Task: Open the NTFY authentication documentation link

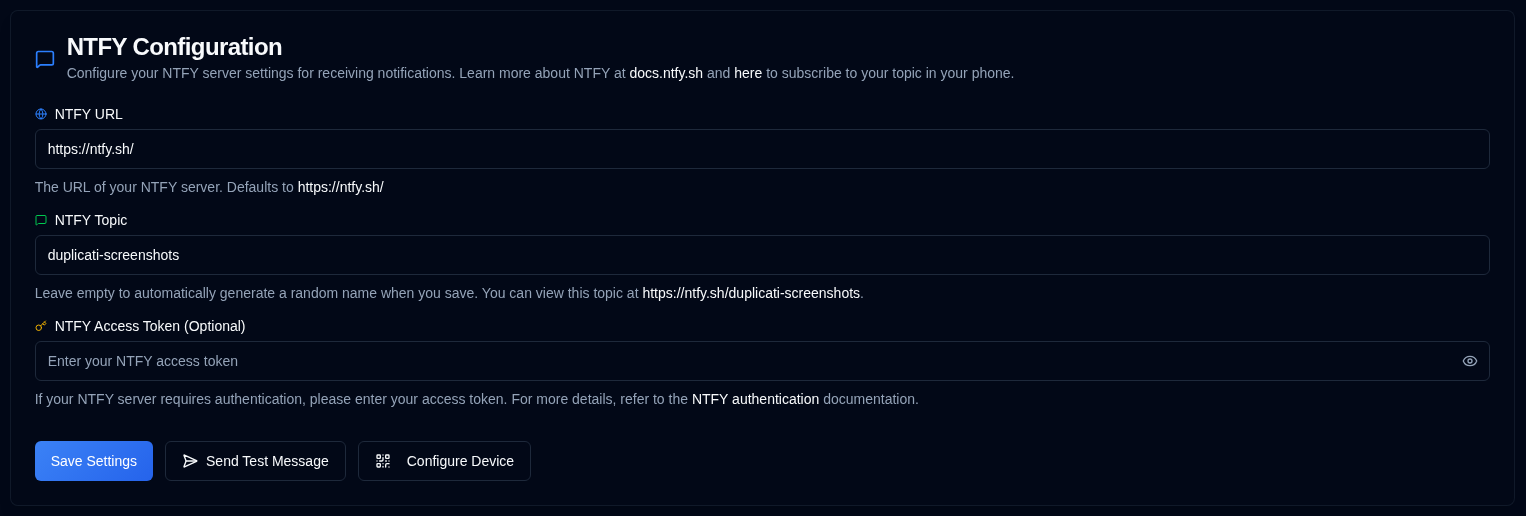Action: pyautogui.click(x=755, y=399)
